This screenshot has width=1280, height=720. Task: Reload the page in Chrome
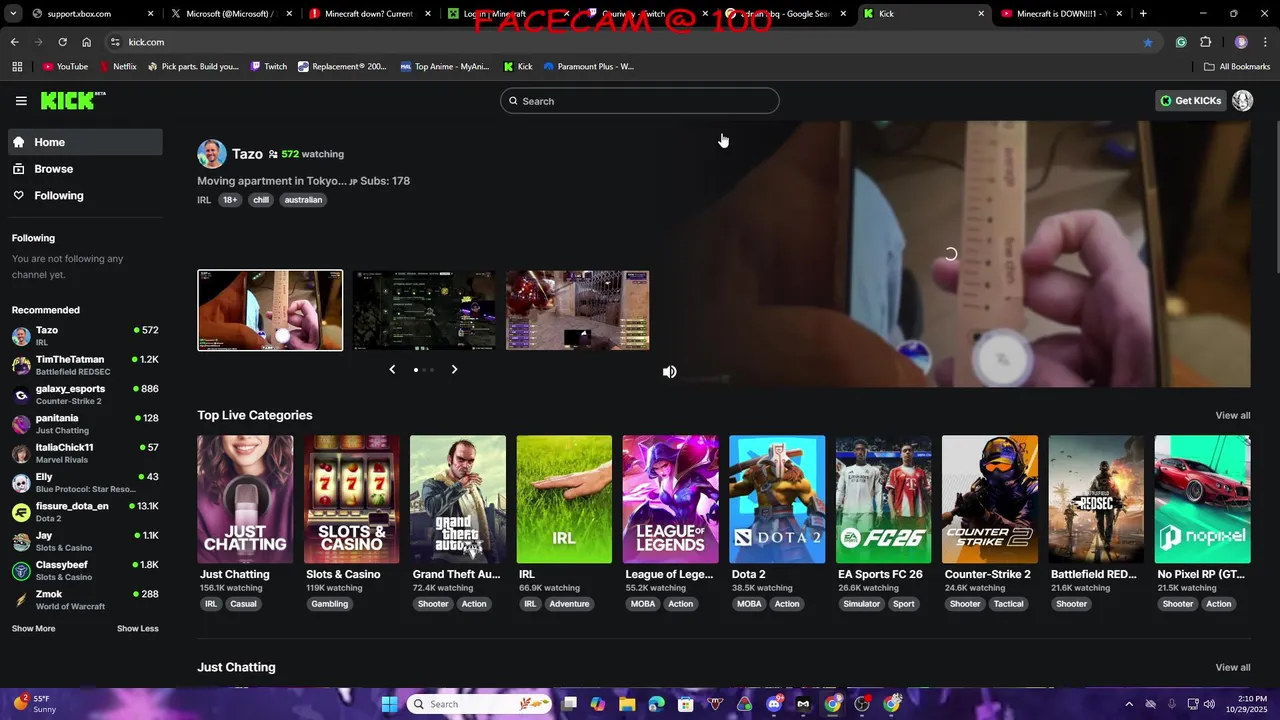62,42
